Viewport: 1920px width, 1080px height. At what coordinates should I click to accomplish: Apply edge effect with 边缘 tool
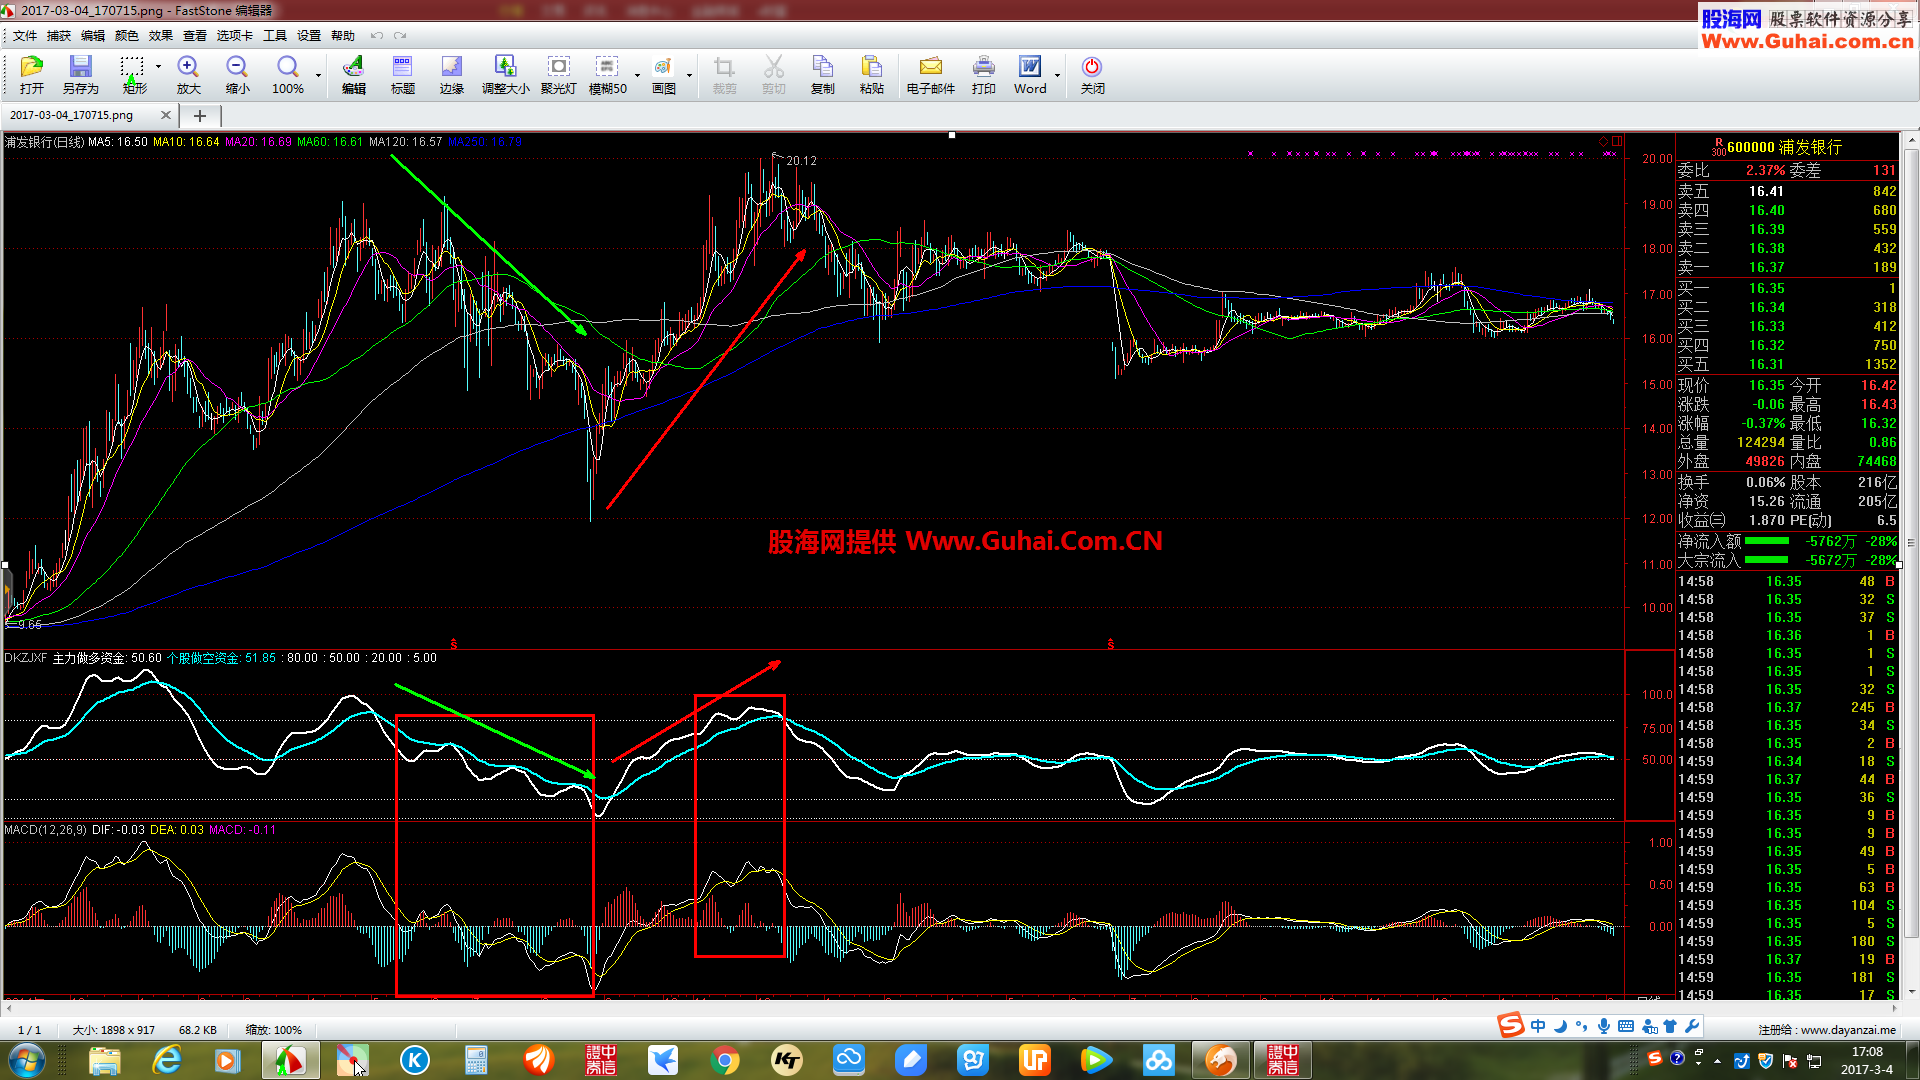pos(452,75)
